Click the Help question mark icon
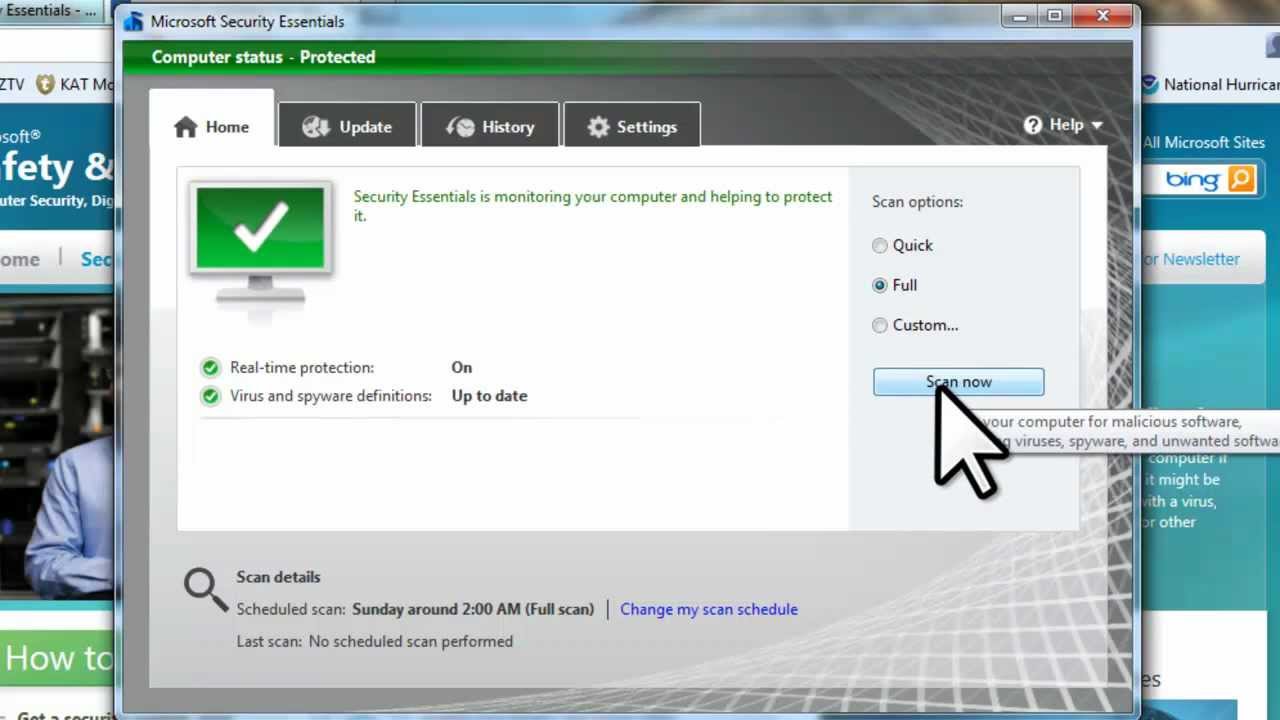The height and width of the screenshot is (720, 1280). click(x=1033, y=125)
